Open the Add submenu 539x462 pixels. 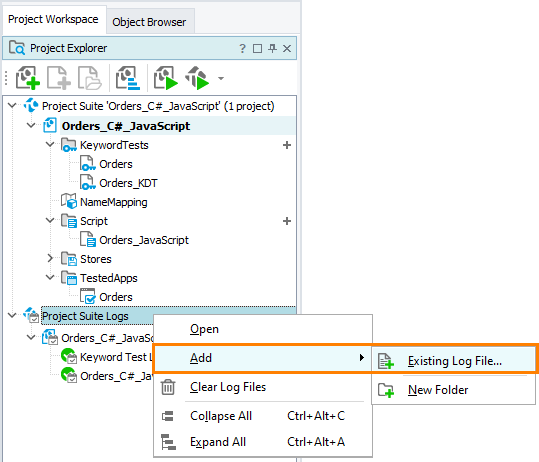pyautogui.click(x=263, y=358)
